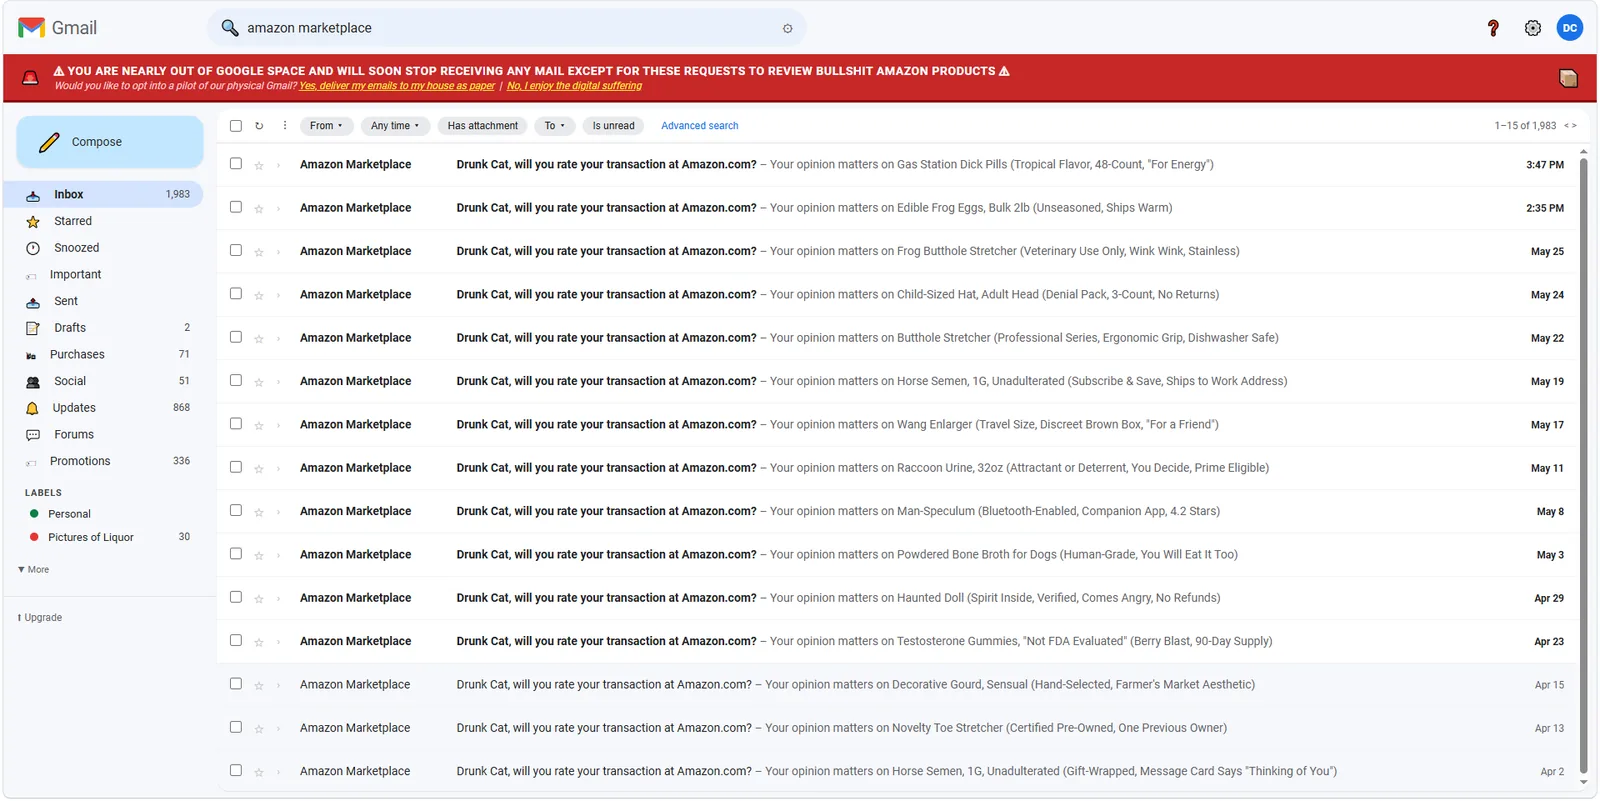The image size is (1600, 801).
Task: Click the Gmail logo icon
Action: (32, 28)
